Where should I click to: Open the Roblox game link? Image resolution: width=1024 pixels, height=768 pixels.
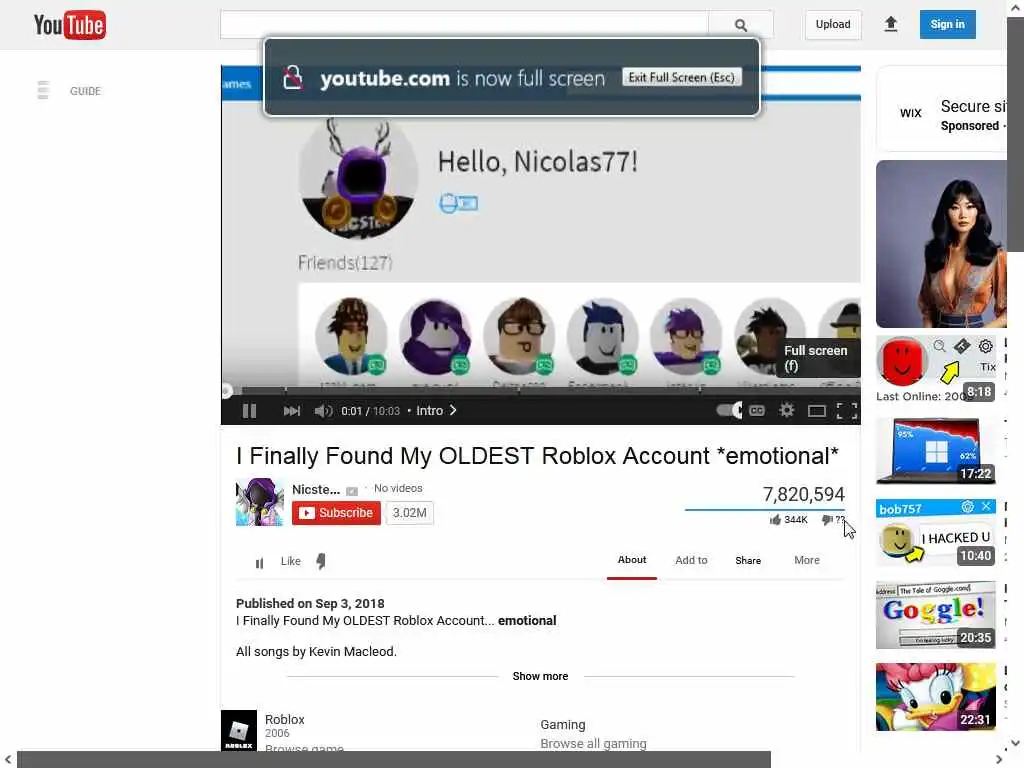(285, 719)
